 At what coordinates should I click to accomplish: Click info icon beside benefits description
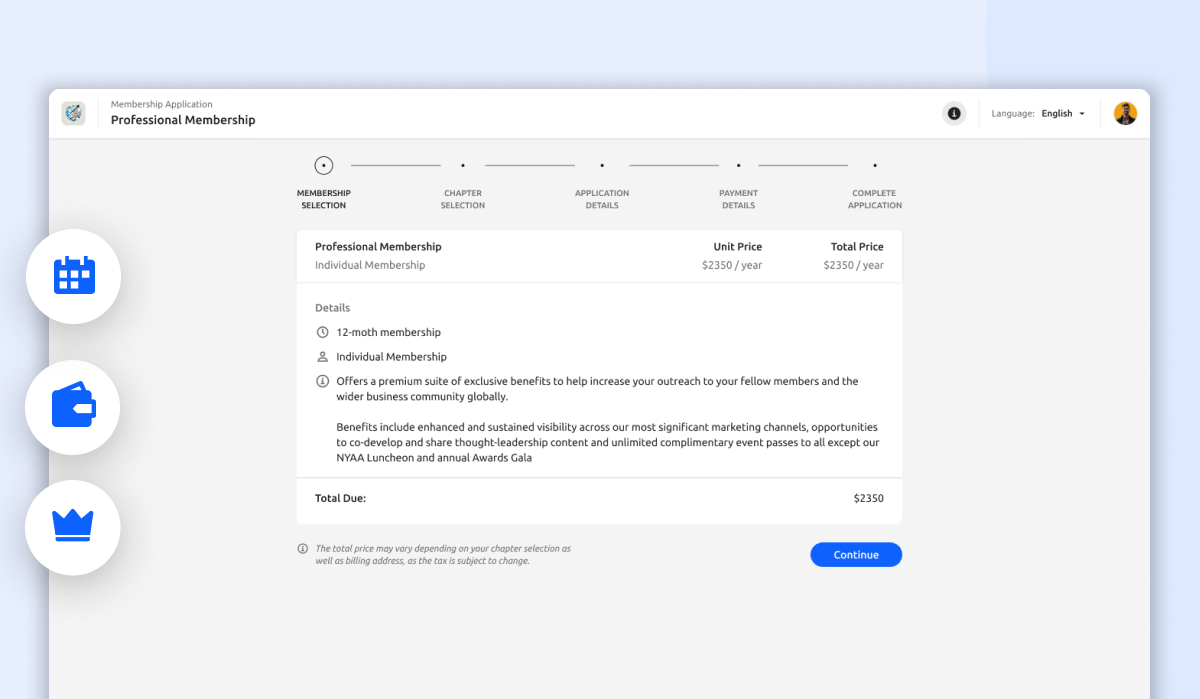(322, 381)
